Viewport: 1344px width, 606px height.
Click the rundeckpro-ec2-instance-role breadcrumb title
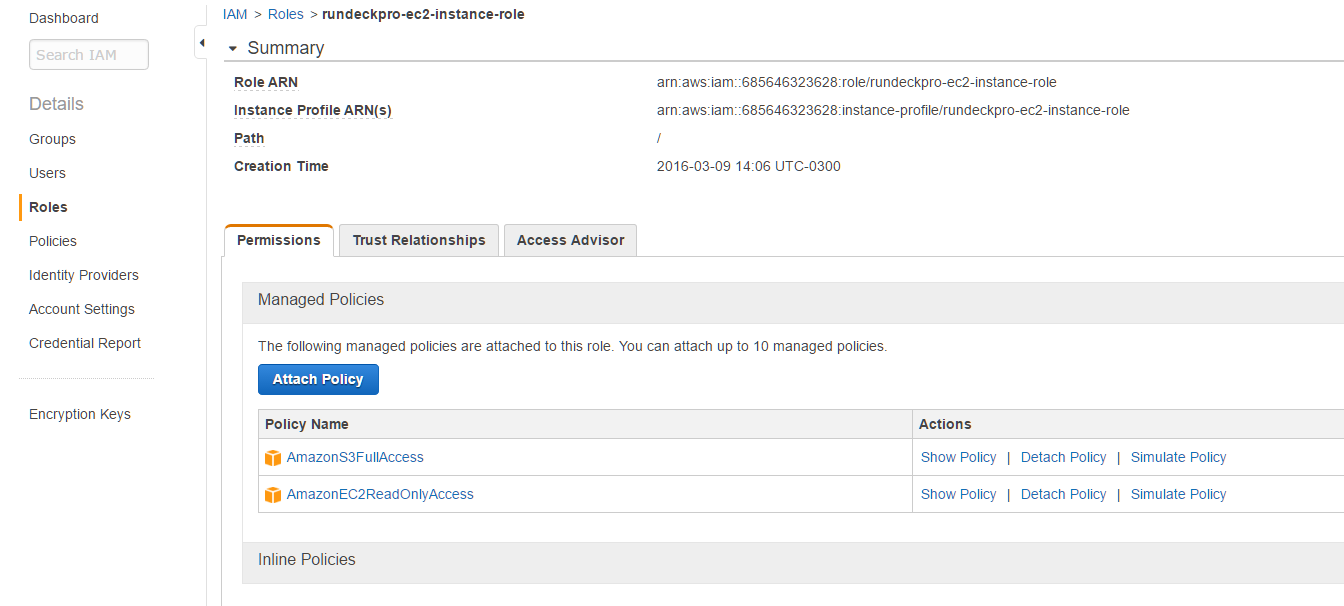[x=423, y=14]
